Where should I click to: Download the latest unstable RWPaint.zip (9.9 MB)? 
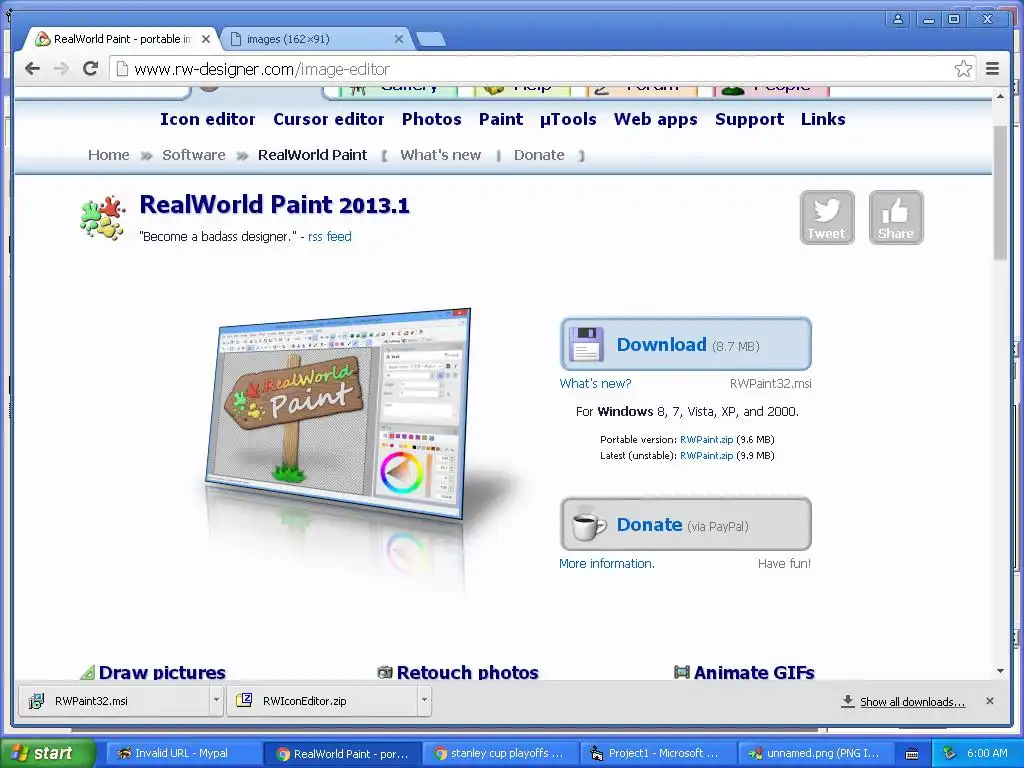point(706,456)
